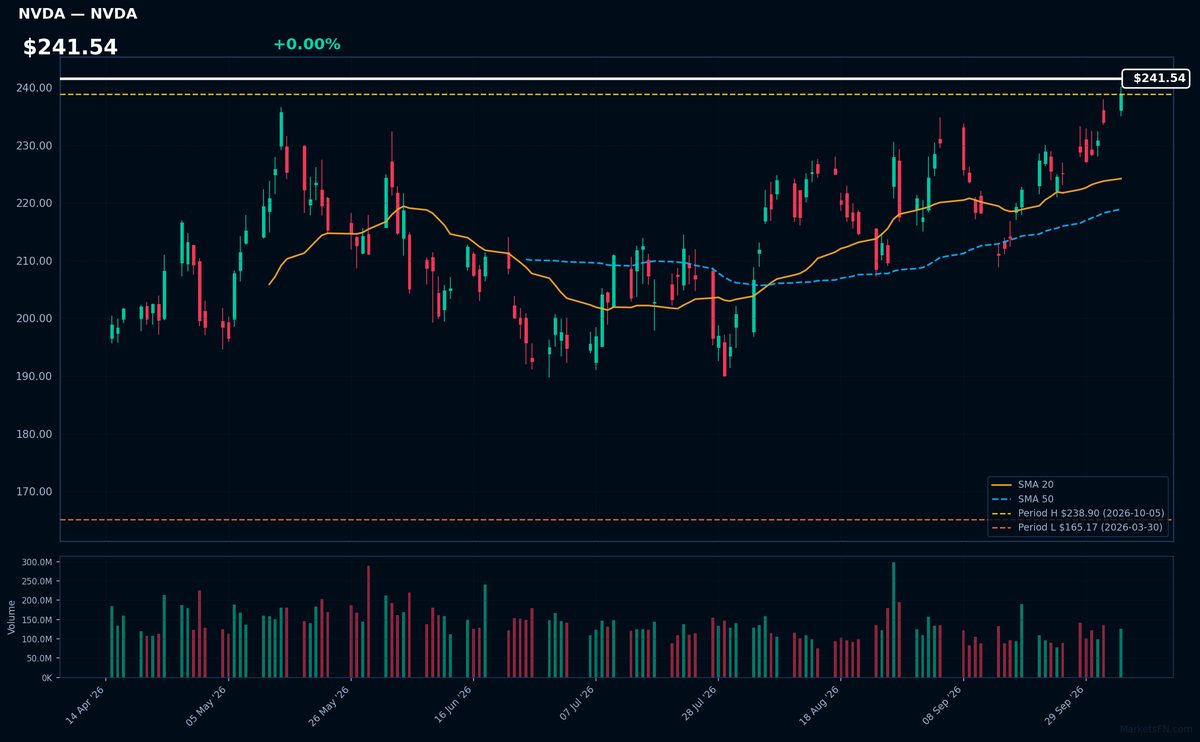This screenshot has width=1200, height=742.
Task: Click the 0K volume axis label
Action: click(47, 677)
